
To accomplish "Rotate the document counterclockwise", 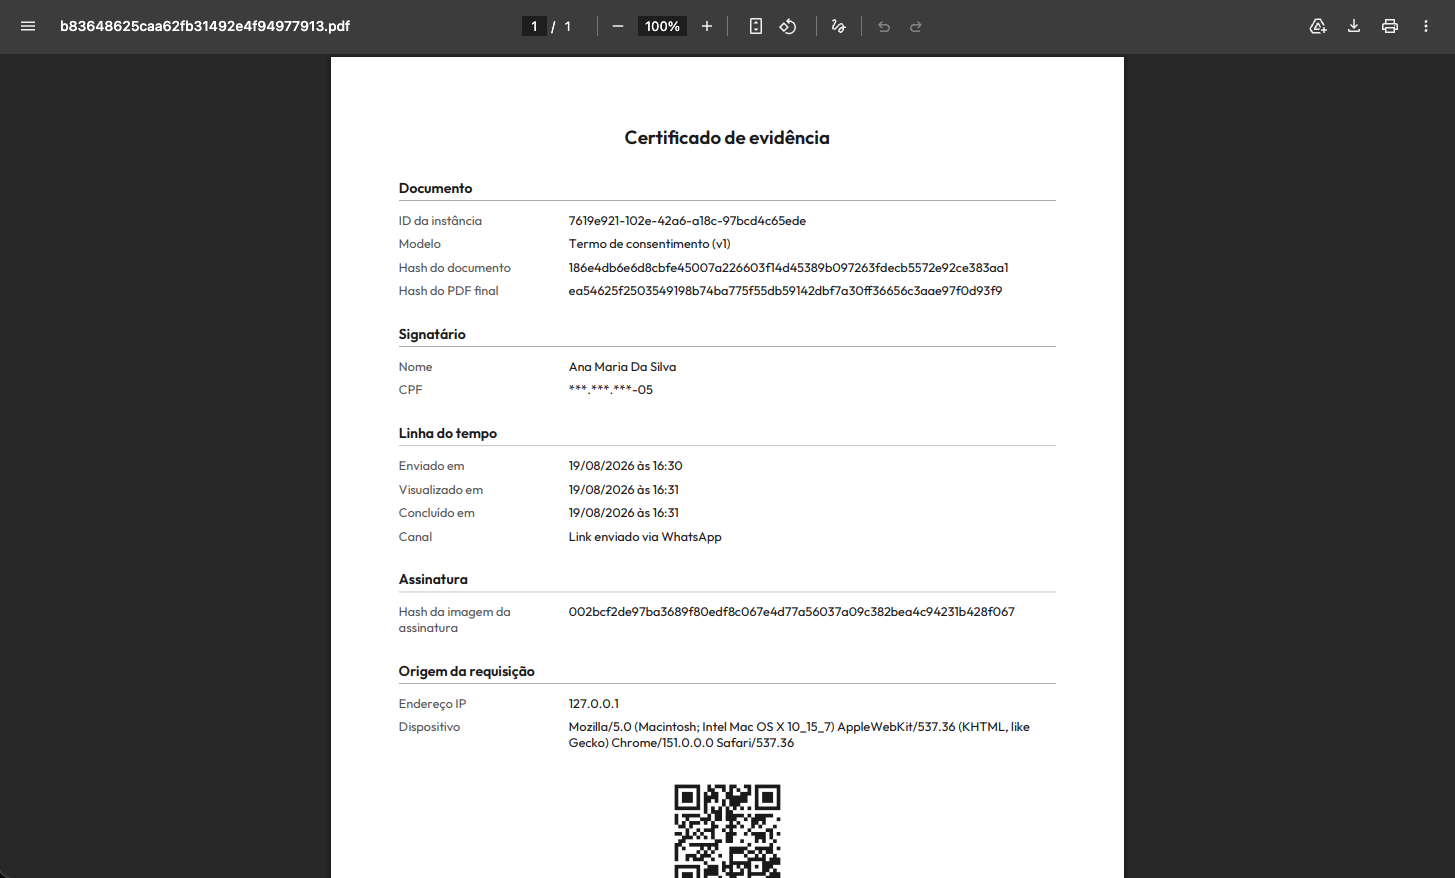I will coord(788,26).
